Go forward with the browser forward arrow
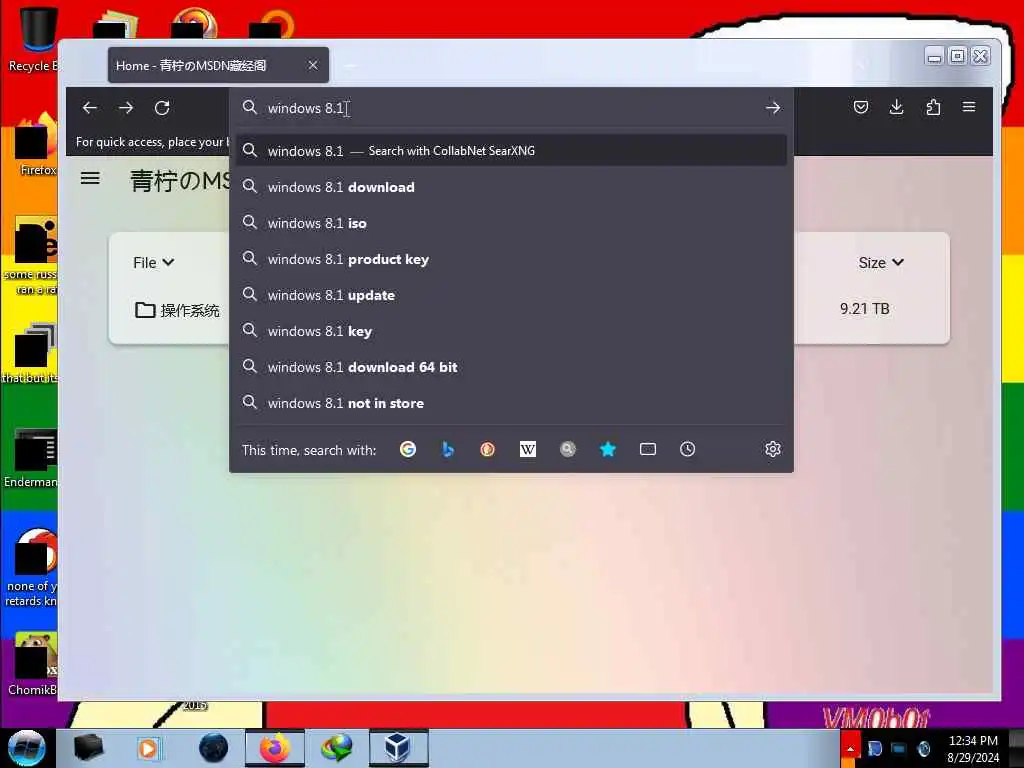The width and height of the screenshot is (1024, 768). [126, 108]
